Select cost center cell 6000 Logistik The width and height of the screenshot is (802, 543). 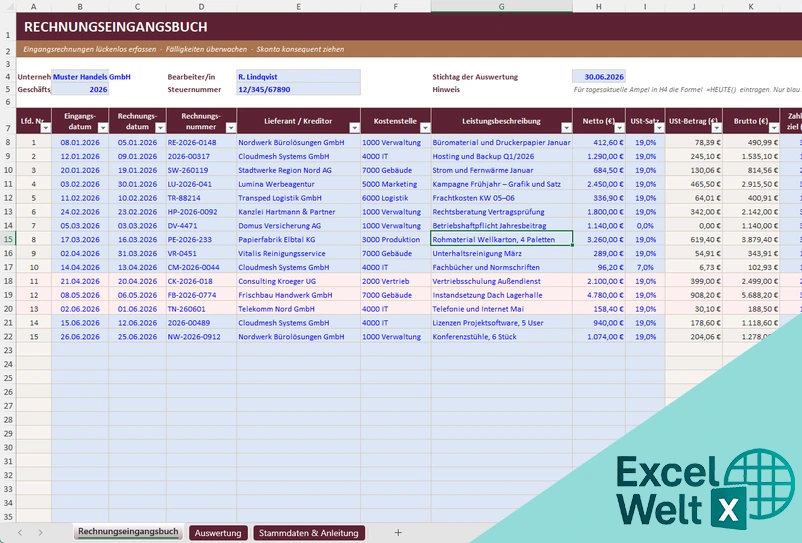395,198
